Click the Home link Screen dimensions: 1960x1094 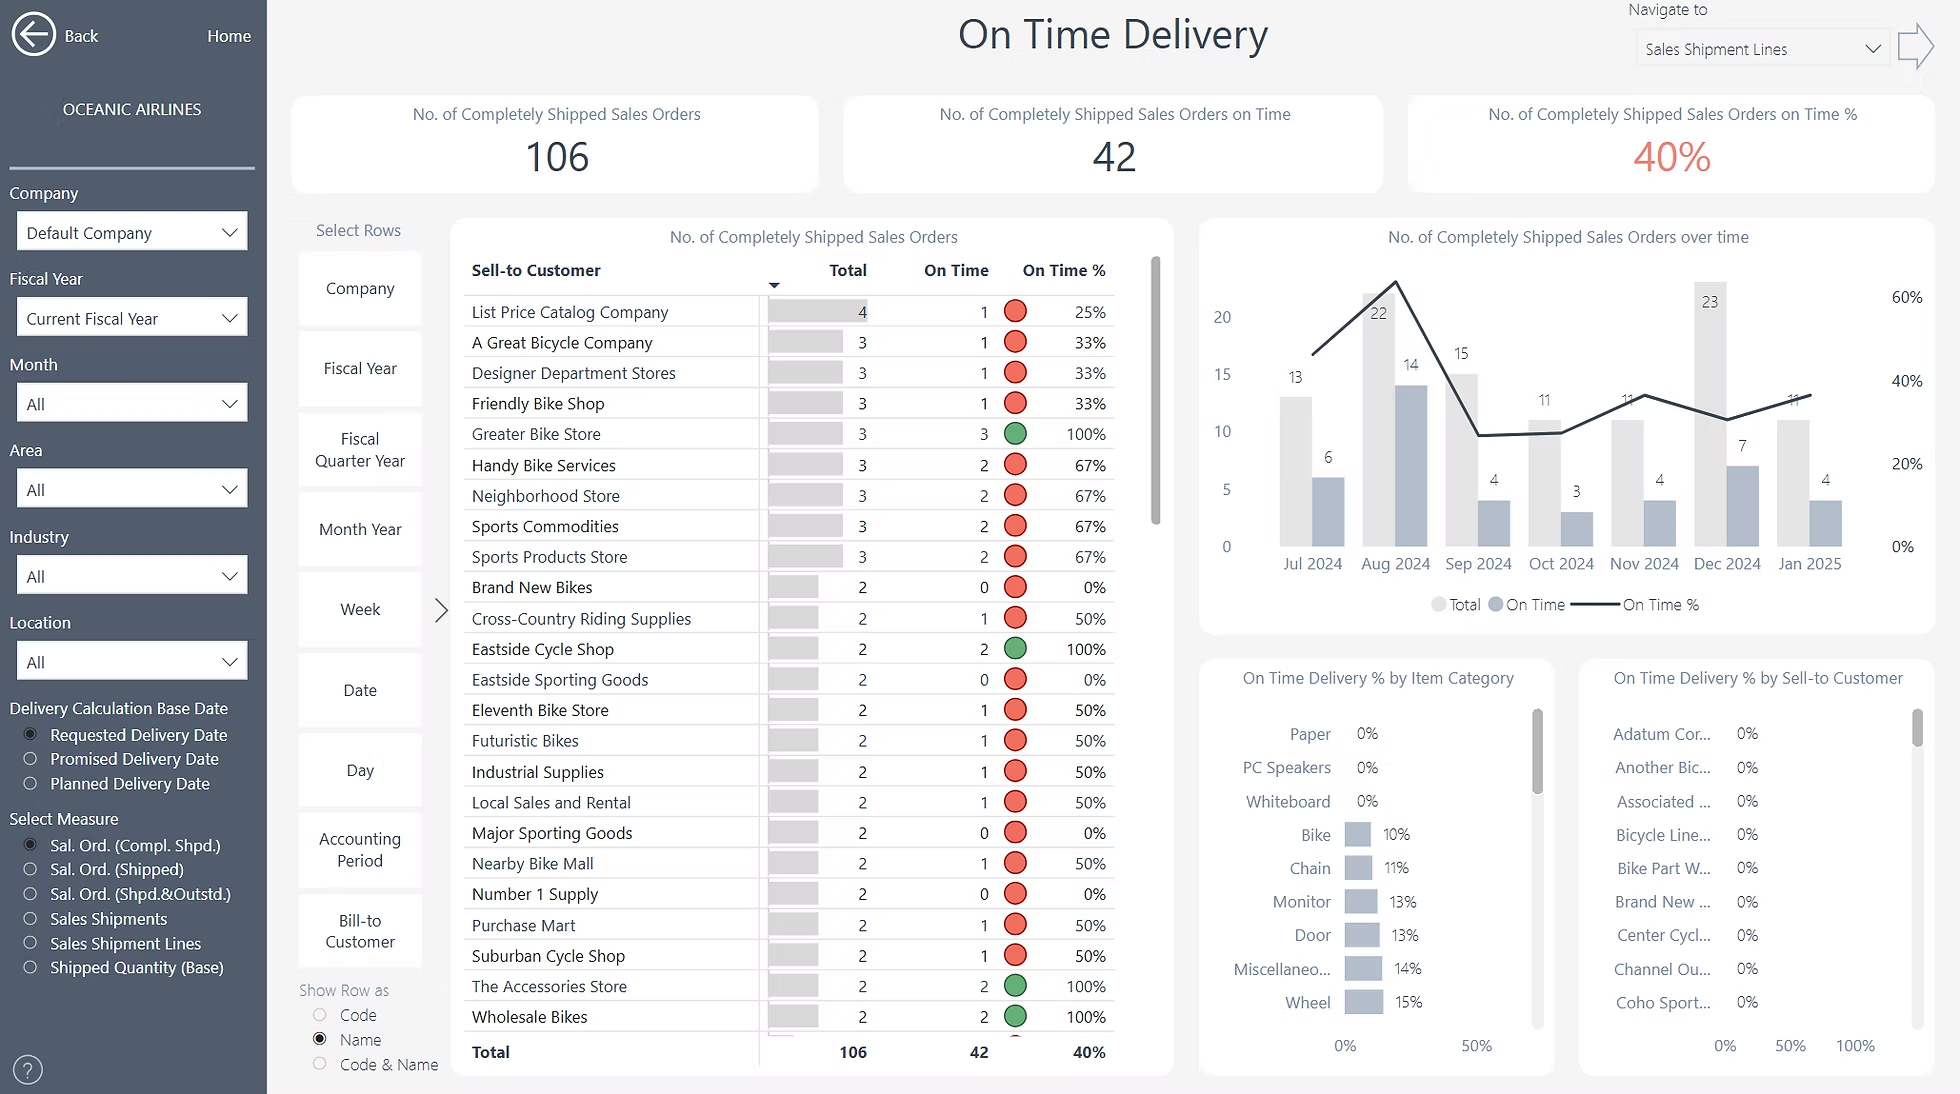228,35
